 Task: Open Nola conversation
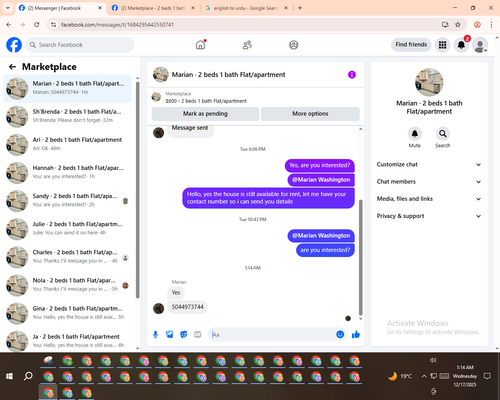tap(68, 285)
